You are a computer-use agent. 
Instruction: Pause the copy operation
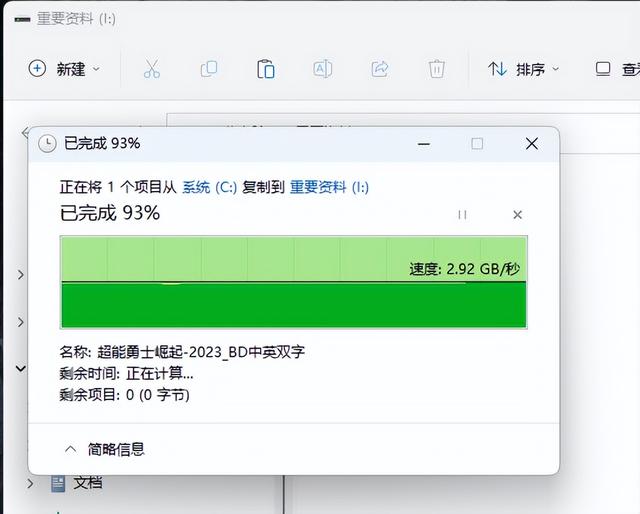click(x=462, y=215)
